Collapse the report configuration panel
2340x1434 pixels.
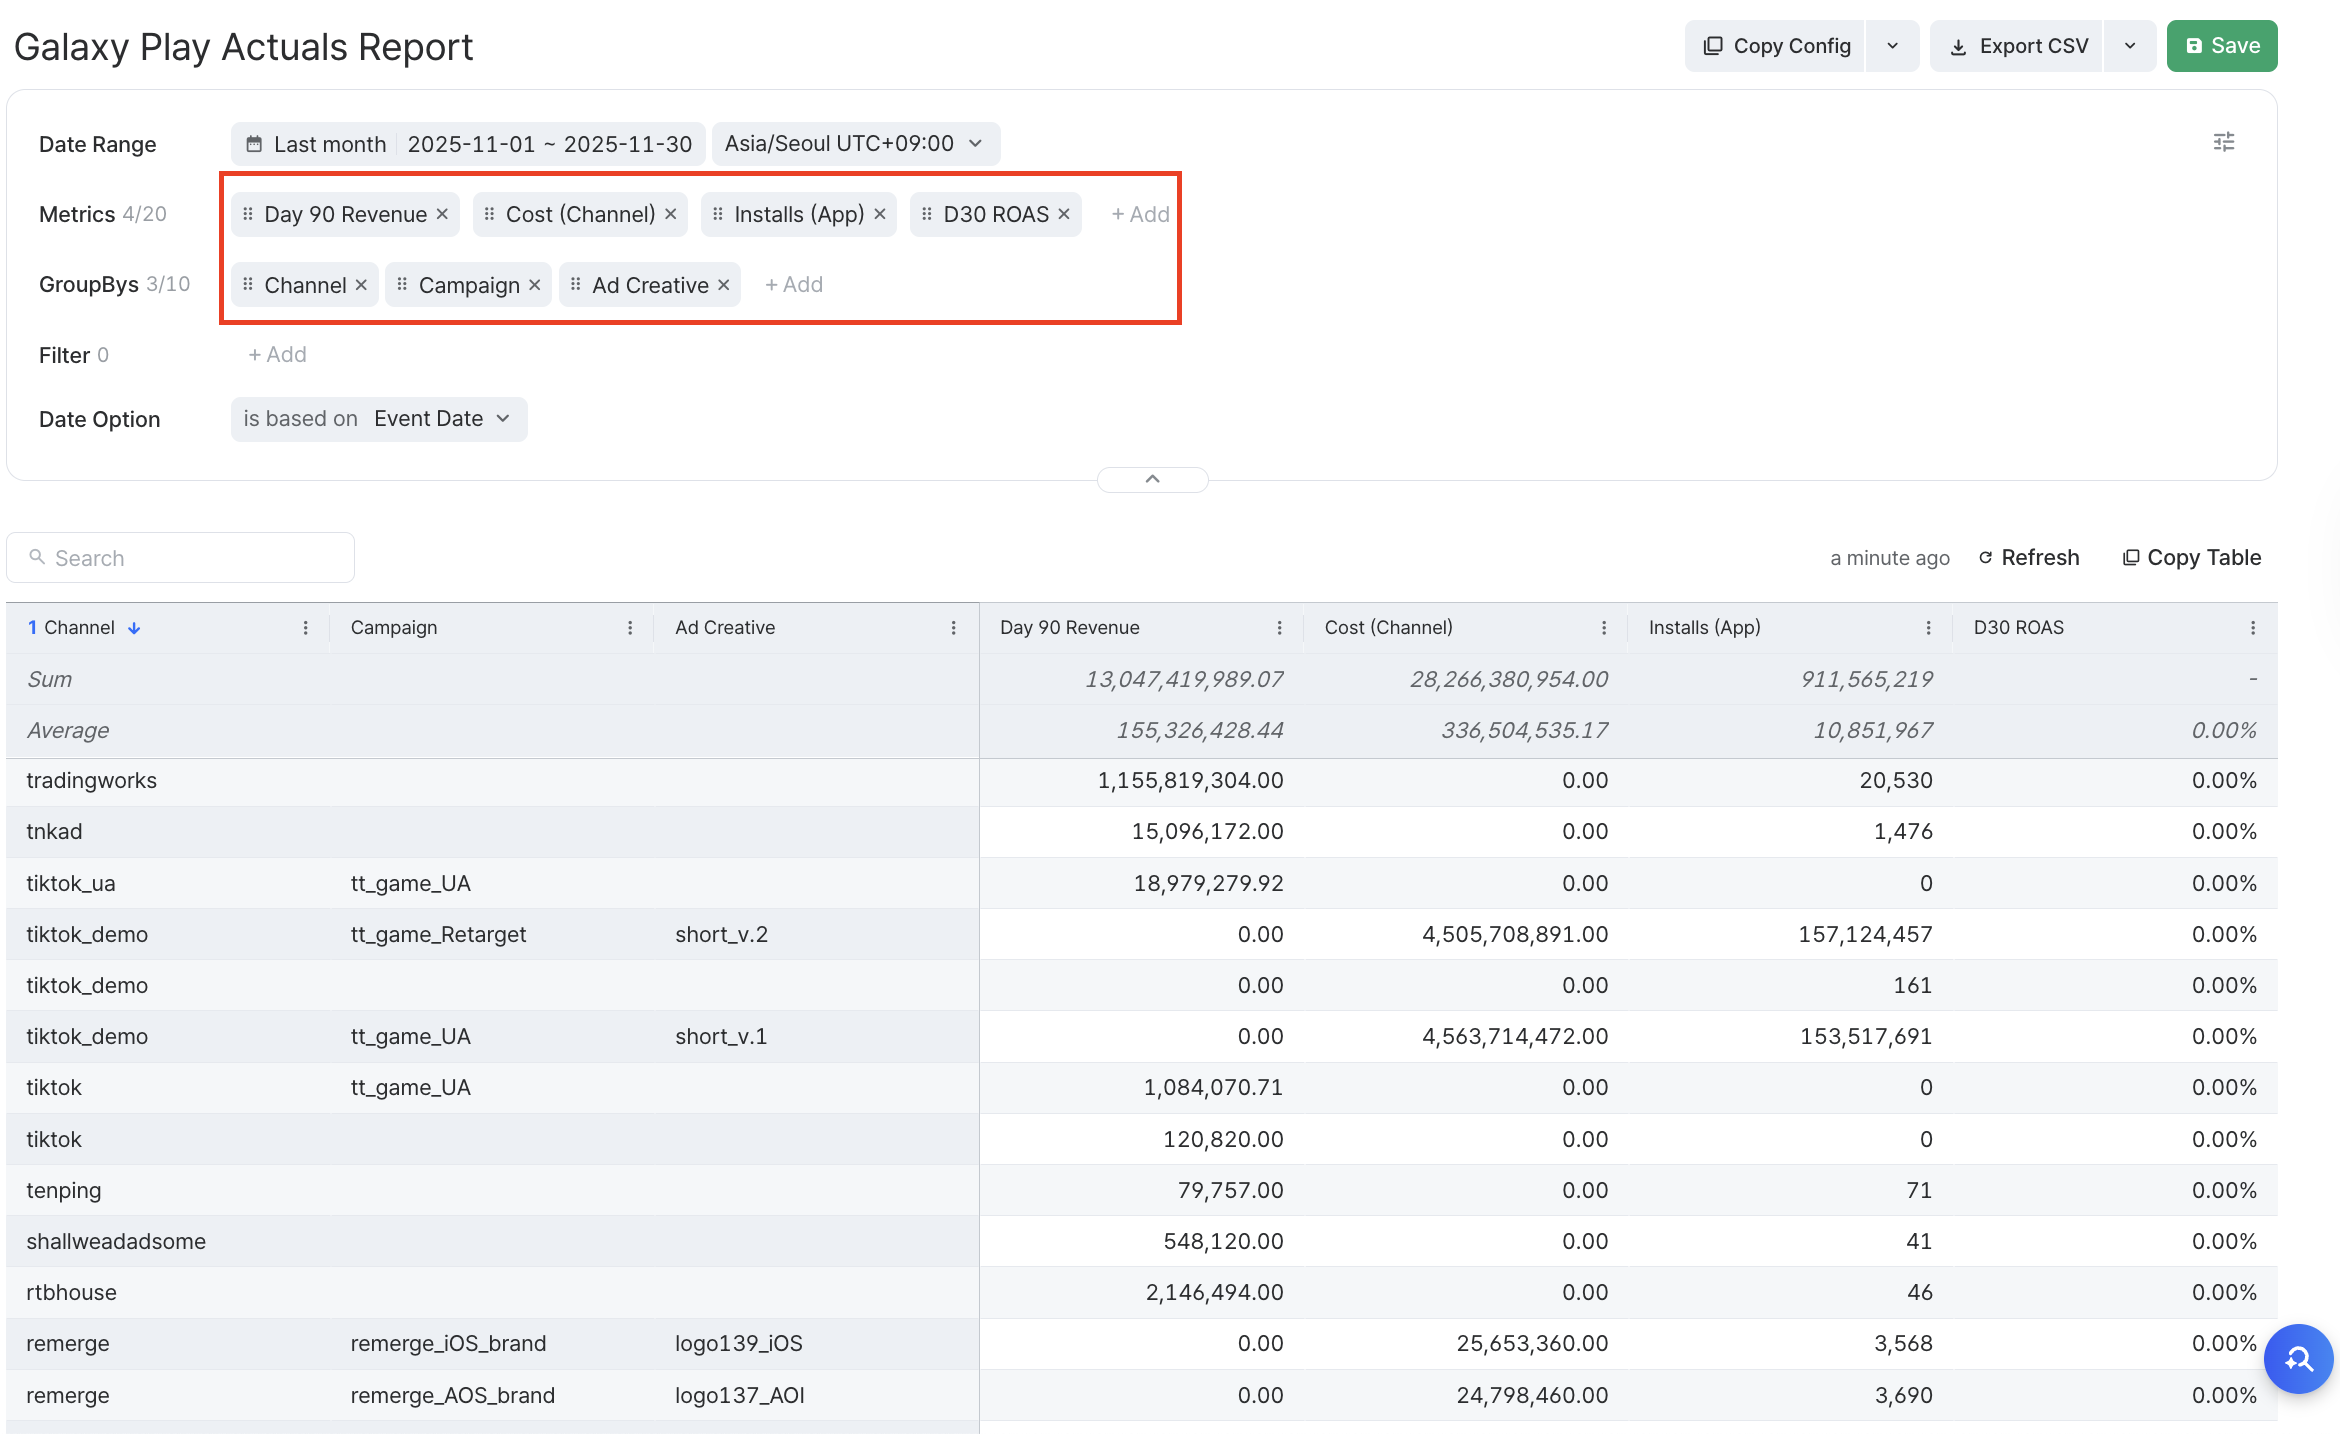coord(1152,480)
